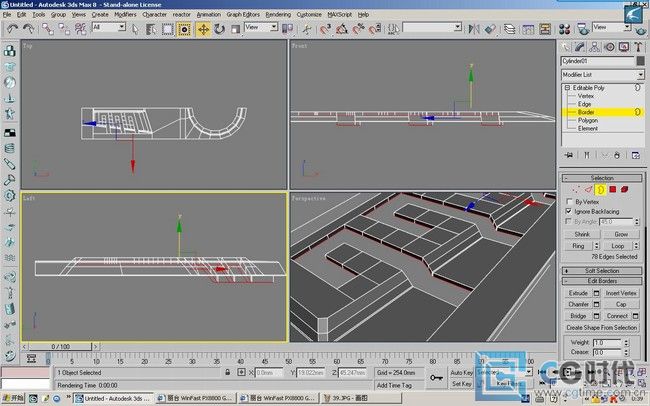650x406 pixels.
Task: Select Element sub-object in modifier stack
Action: [x=588, y=129]
